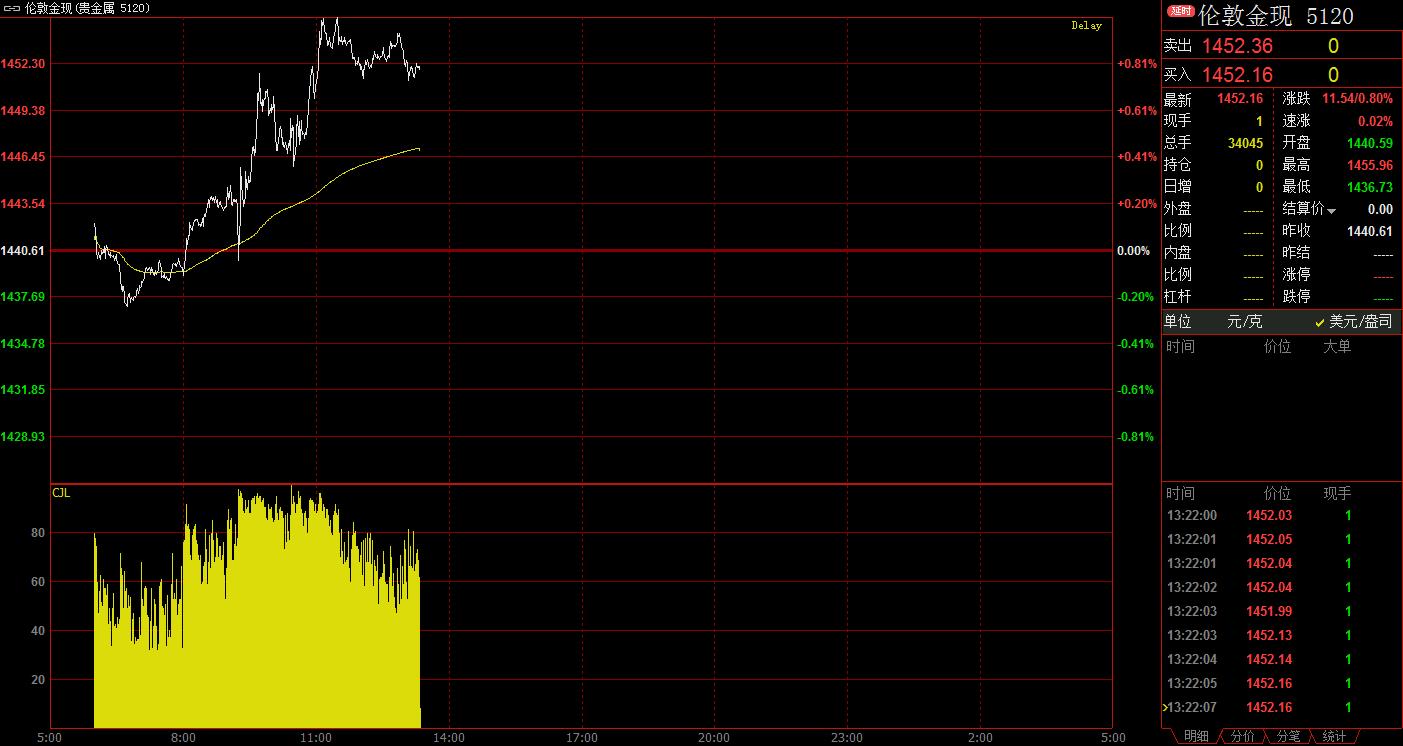Click the Delay label on the chart
Viewport: 1403px width, 746px height.
click(x=1086, y=26)
